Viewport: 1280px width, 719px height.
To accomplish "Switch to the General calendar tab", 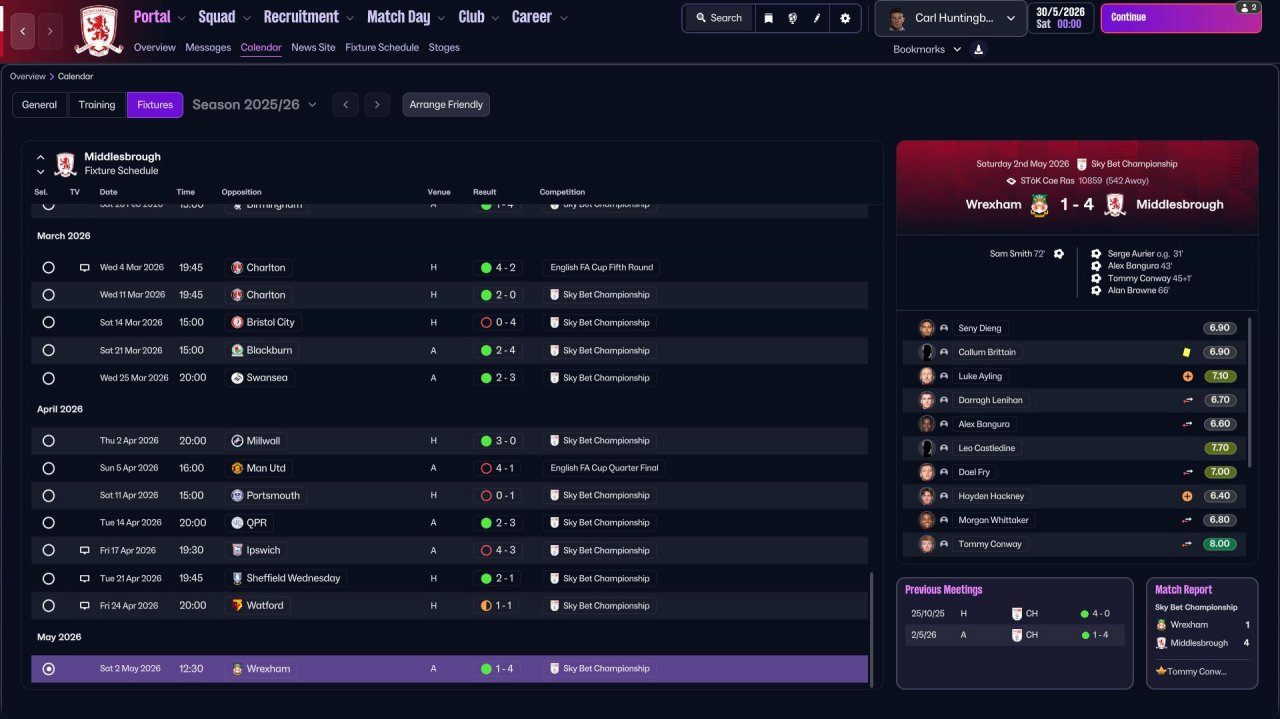I will pos(40,105).
